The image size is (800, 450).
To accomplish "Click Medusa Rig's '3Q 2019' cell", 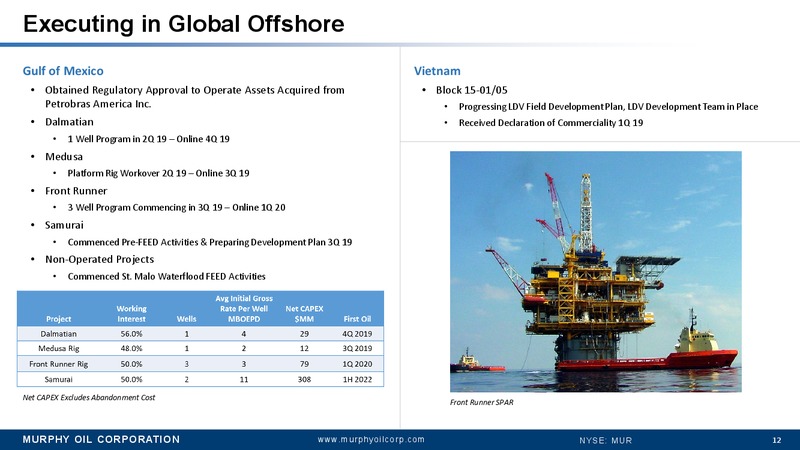I will point(357,348).
